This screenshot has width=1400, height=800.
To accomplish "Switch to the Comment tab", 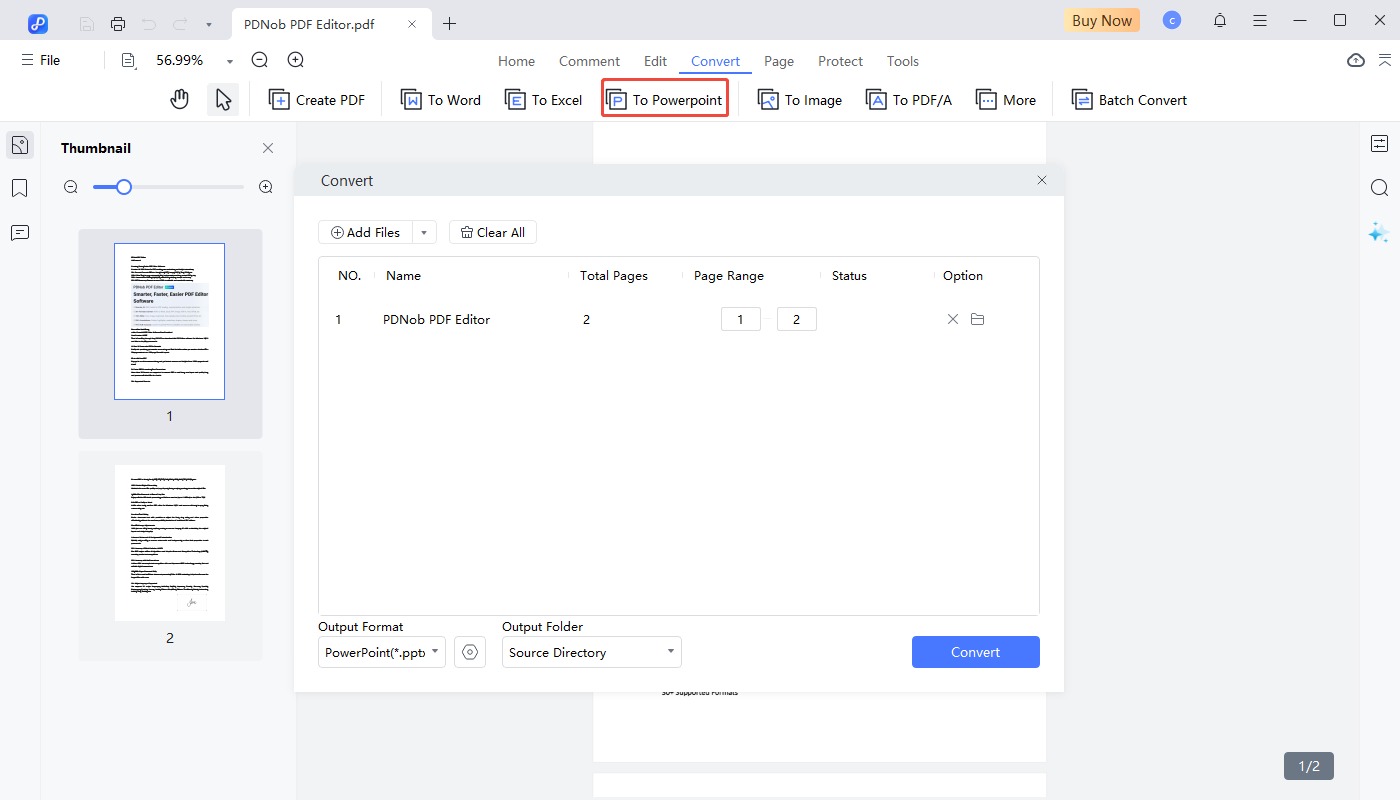I will (x=589, y=61).
